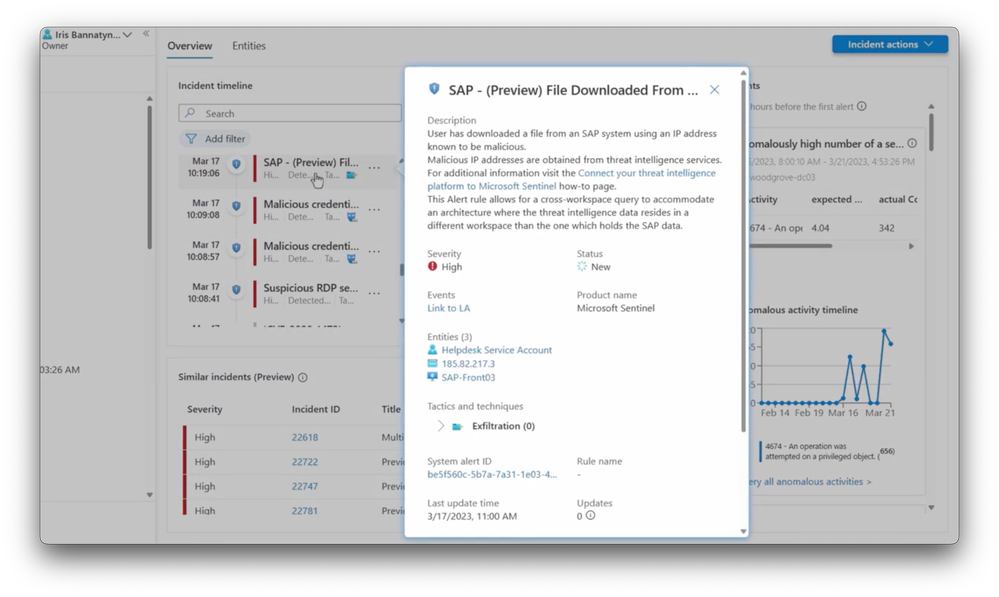Click the system alert ID link
Screen dimensions: 999x597
[x=492, y=475]
